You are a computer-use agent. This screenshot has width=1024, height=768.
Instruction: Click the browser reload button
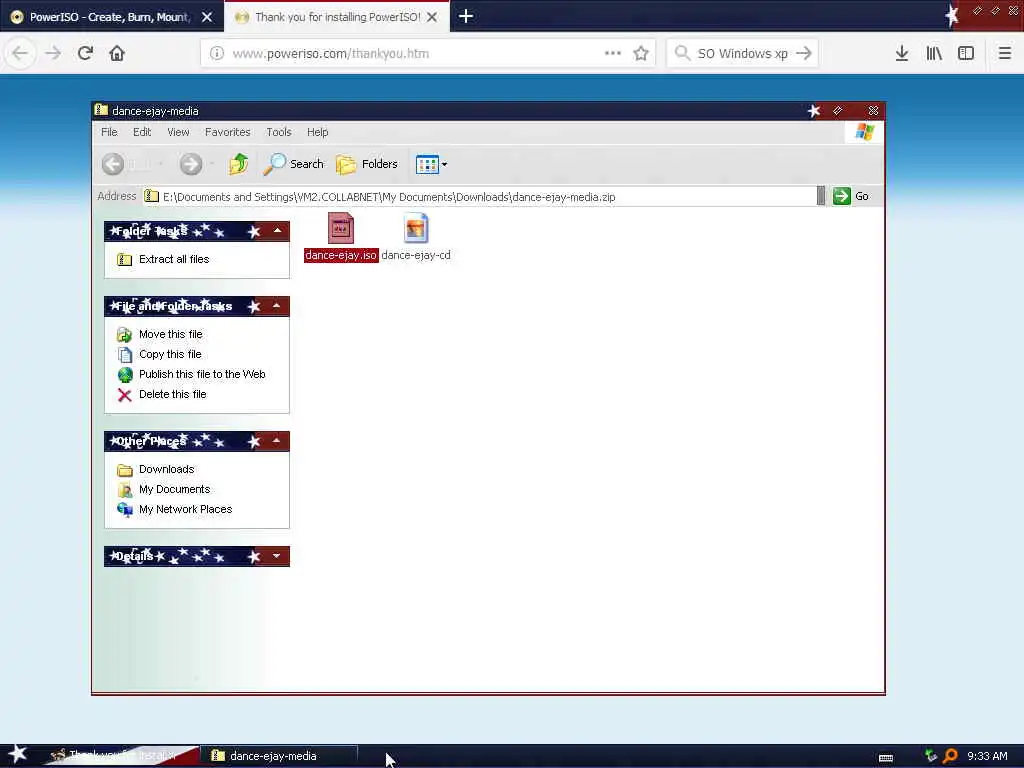pos(85,53)
